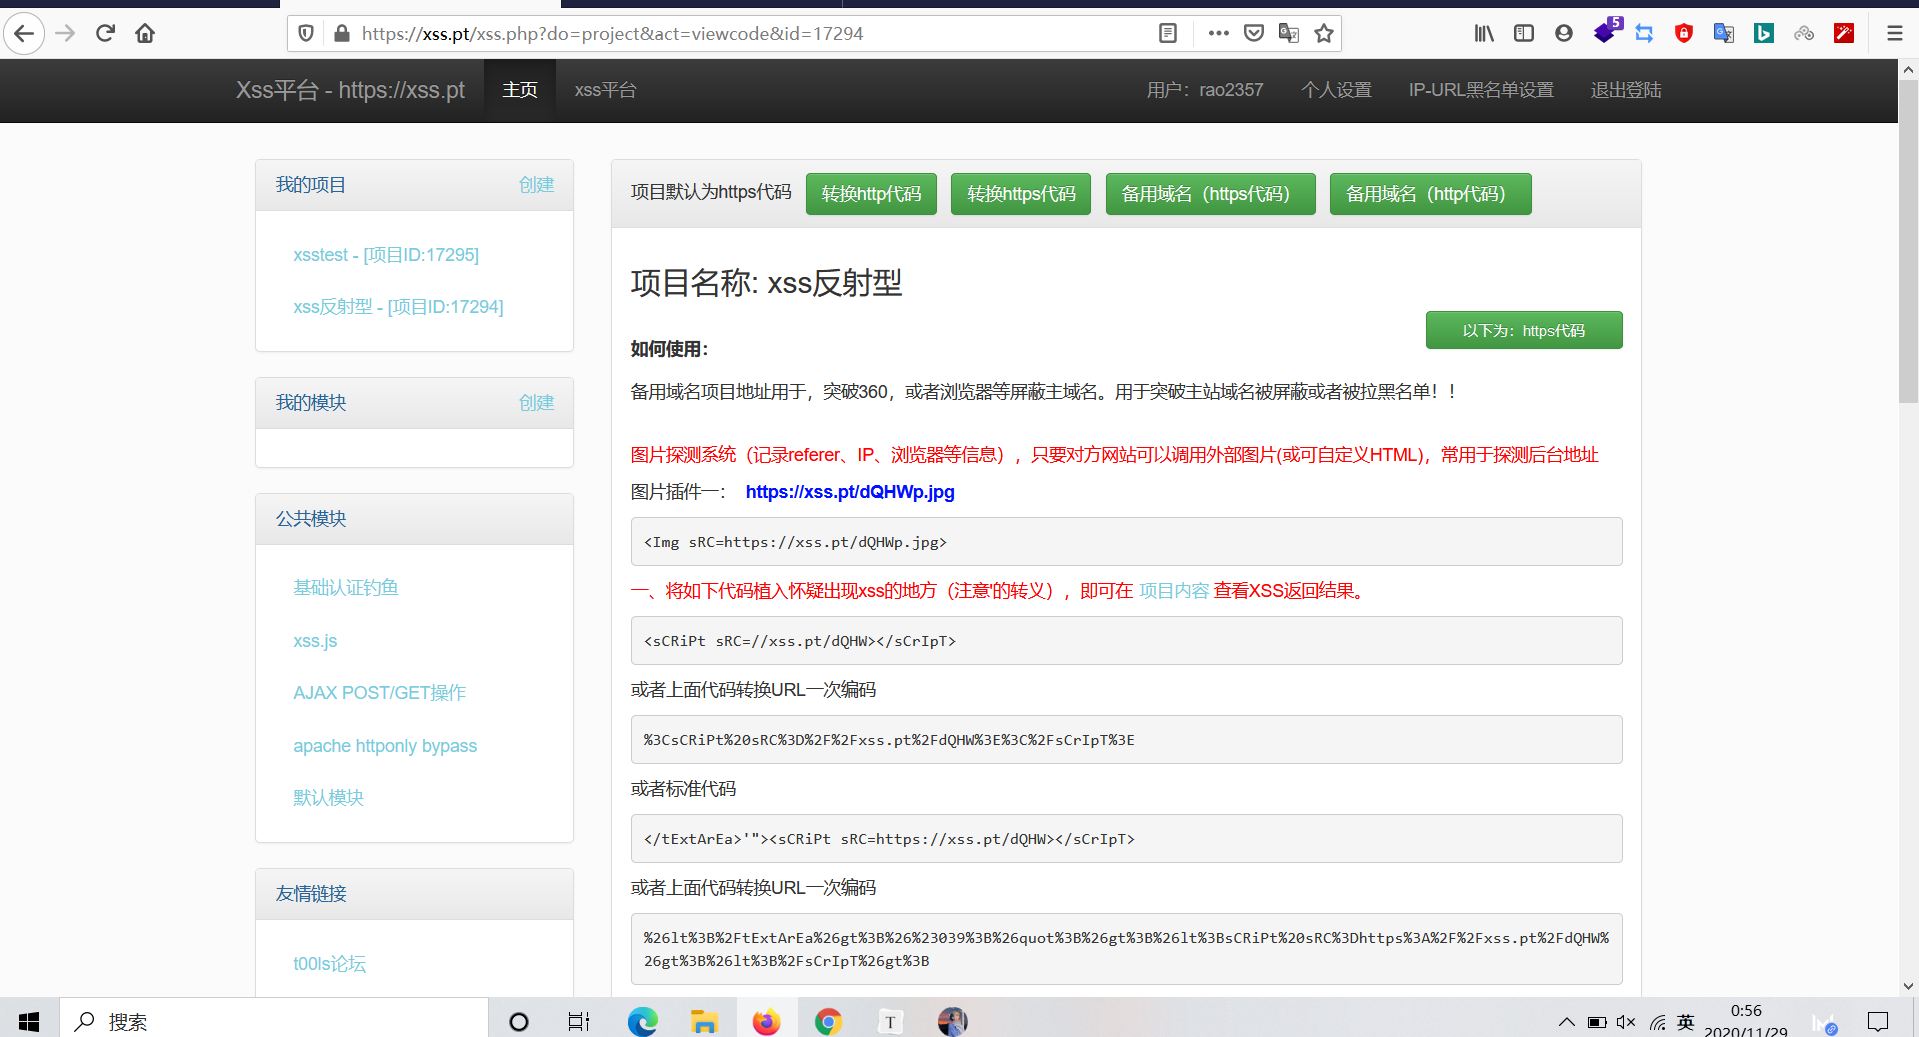This screenshot has width=1919, height=1037.
Task: Click the Xss平台 - https://xss.pt brand link
Action: coord(350,90)
